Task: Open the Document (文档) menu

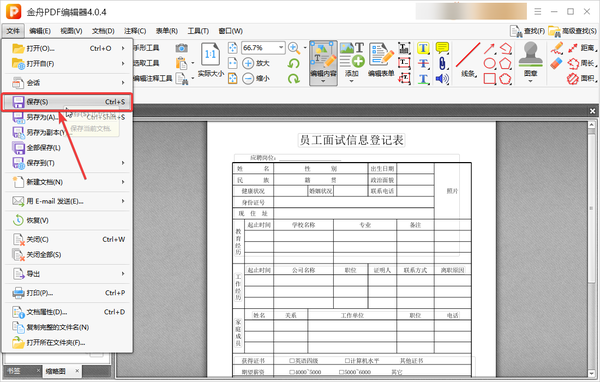Action: coord(103,31)
